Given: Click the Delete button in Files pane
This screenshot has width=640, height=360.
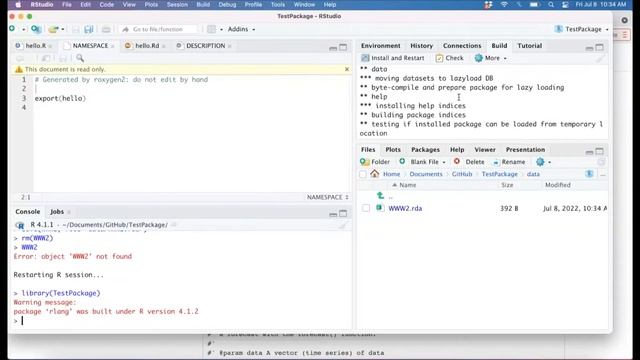Looking at the screenshot, I should [x=469, y=162].
